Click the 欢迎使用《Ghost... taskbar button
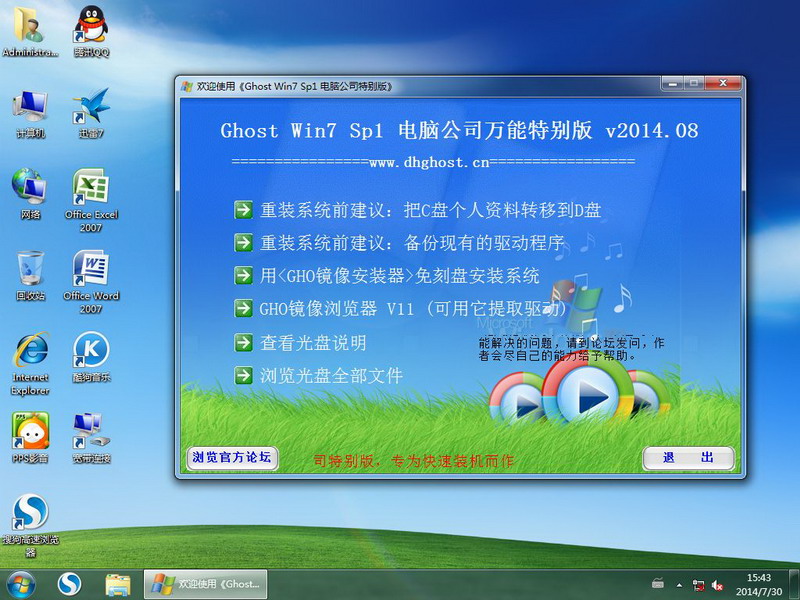Image resolution: width=800 pixels, height=600 pixels. [x=206, y=584]
